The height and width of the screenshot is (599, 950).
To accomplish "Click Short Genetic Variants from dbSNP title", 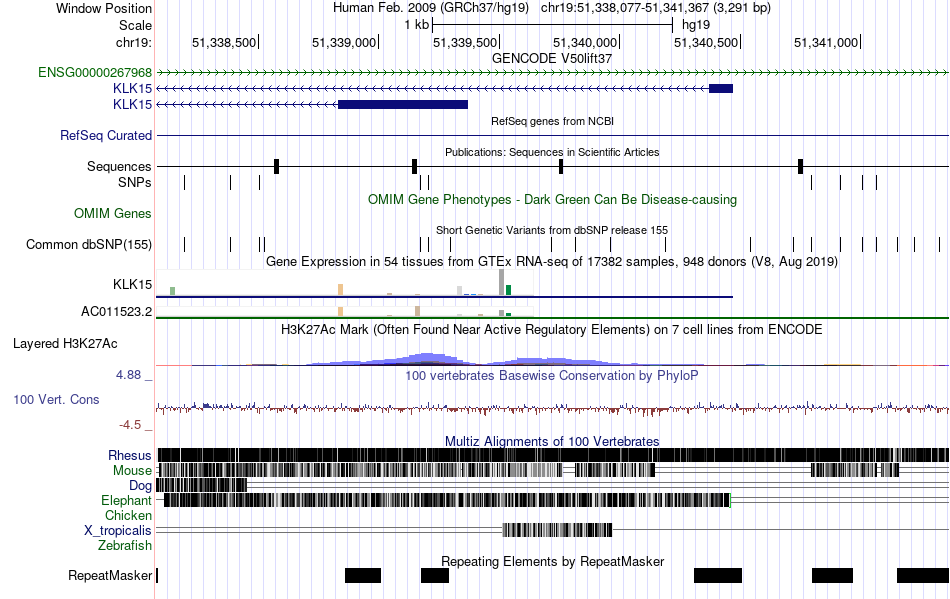I will [x=552, y=230].
